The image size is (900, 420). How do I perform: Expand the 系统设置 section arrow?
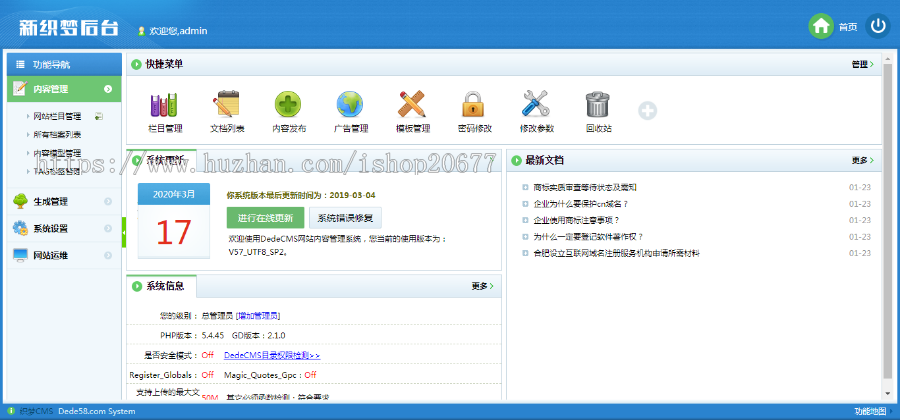[108, 228]
